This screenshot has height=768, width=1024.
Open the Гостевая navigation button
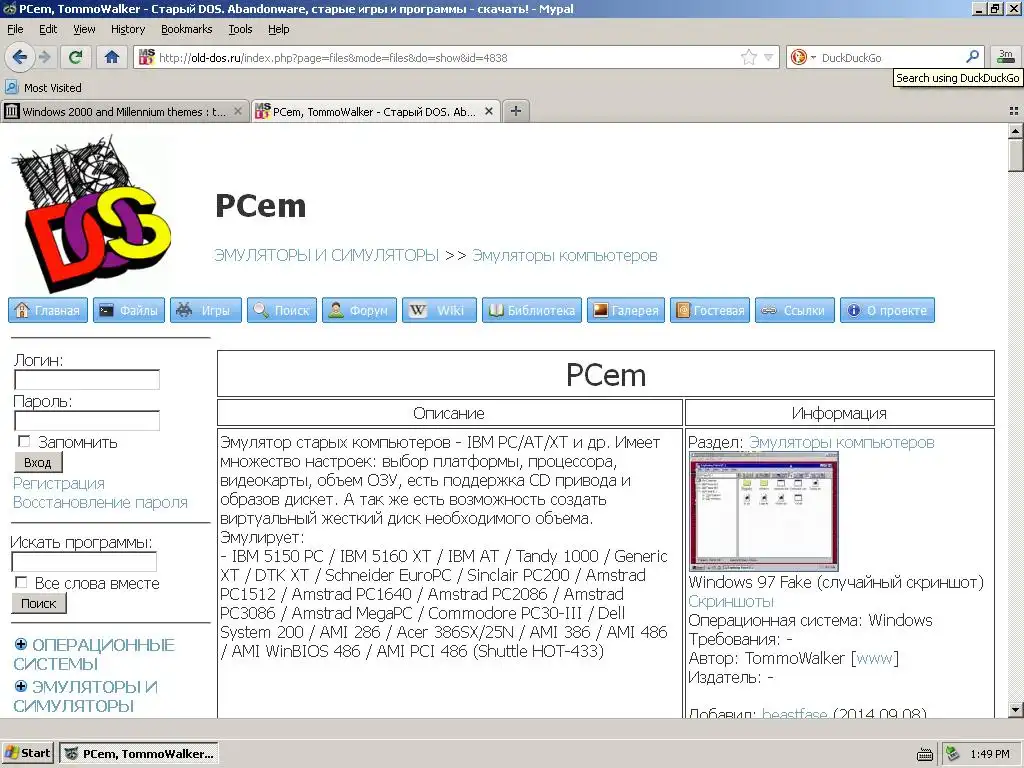click(710, 310)
